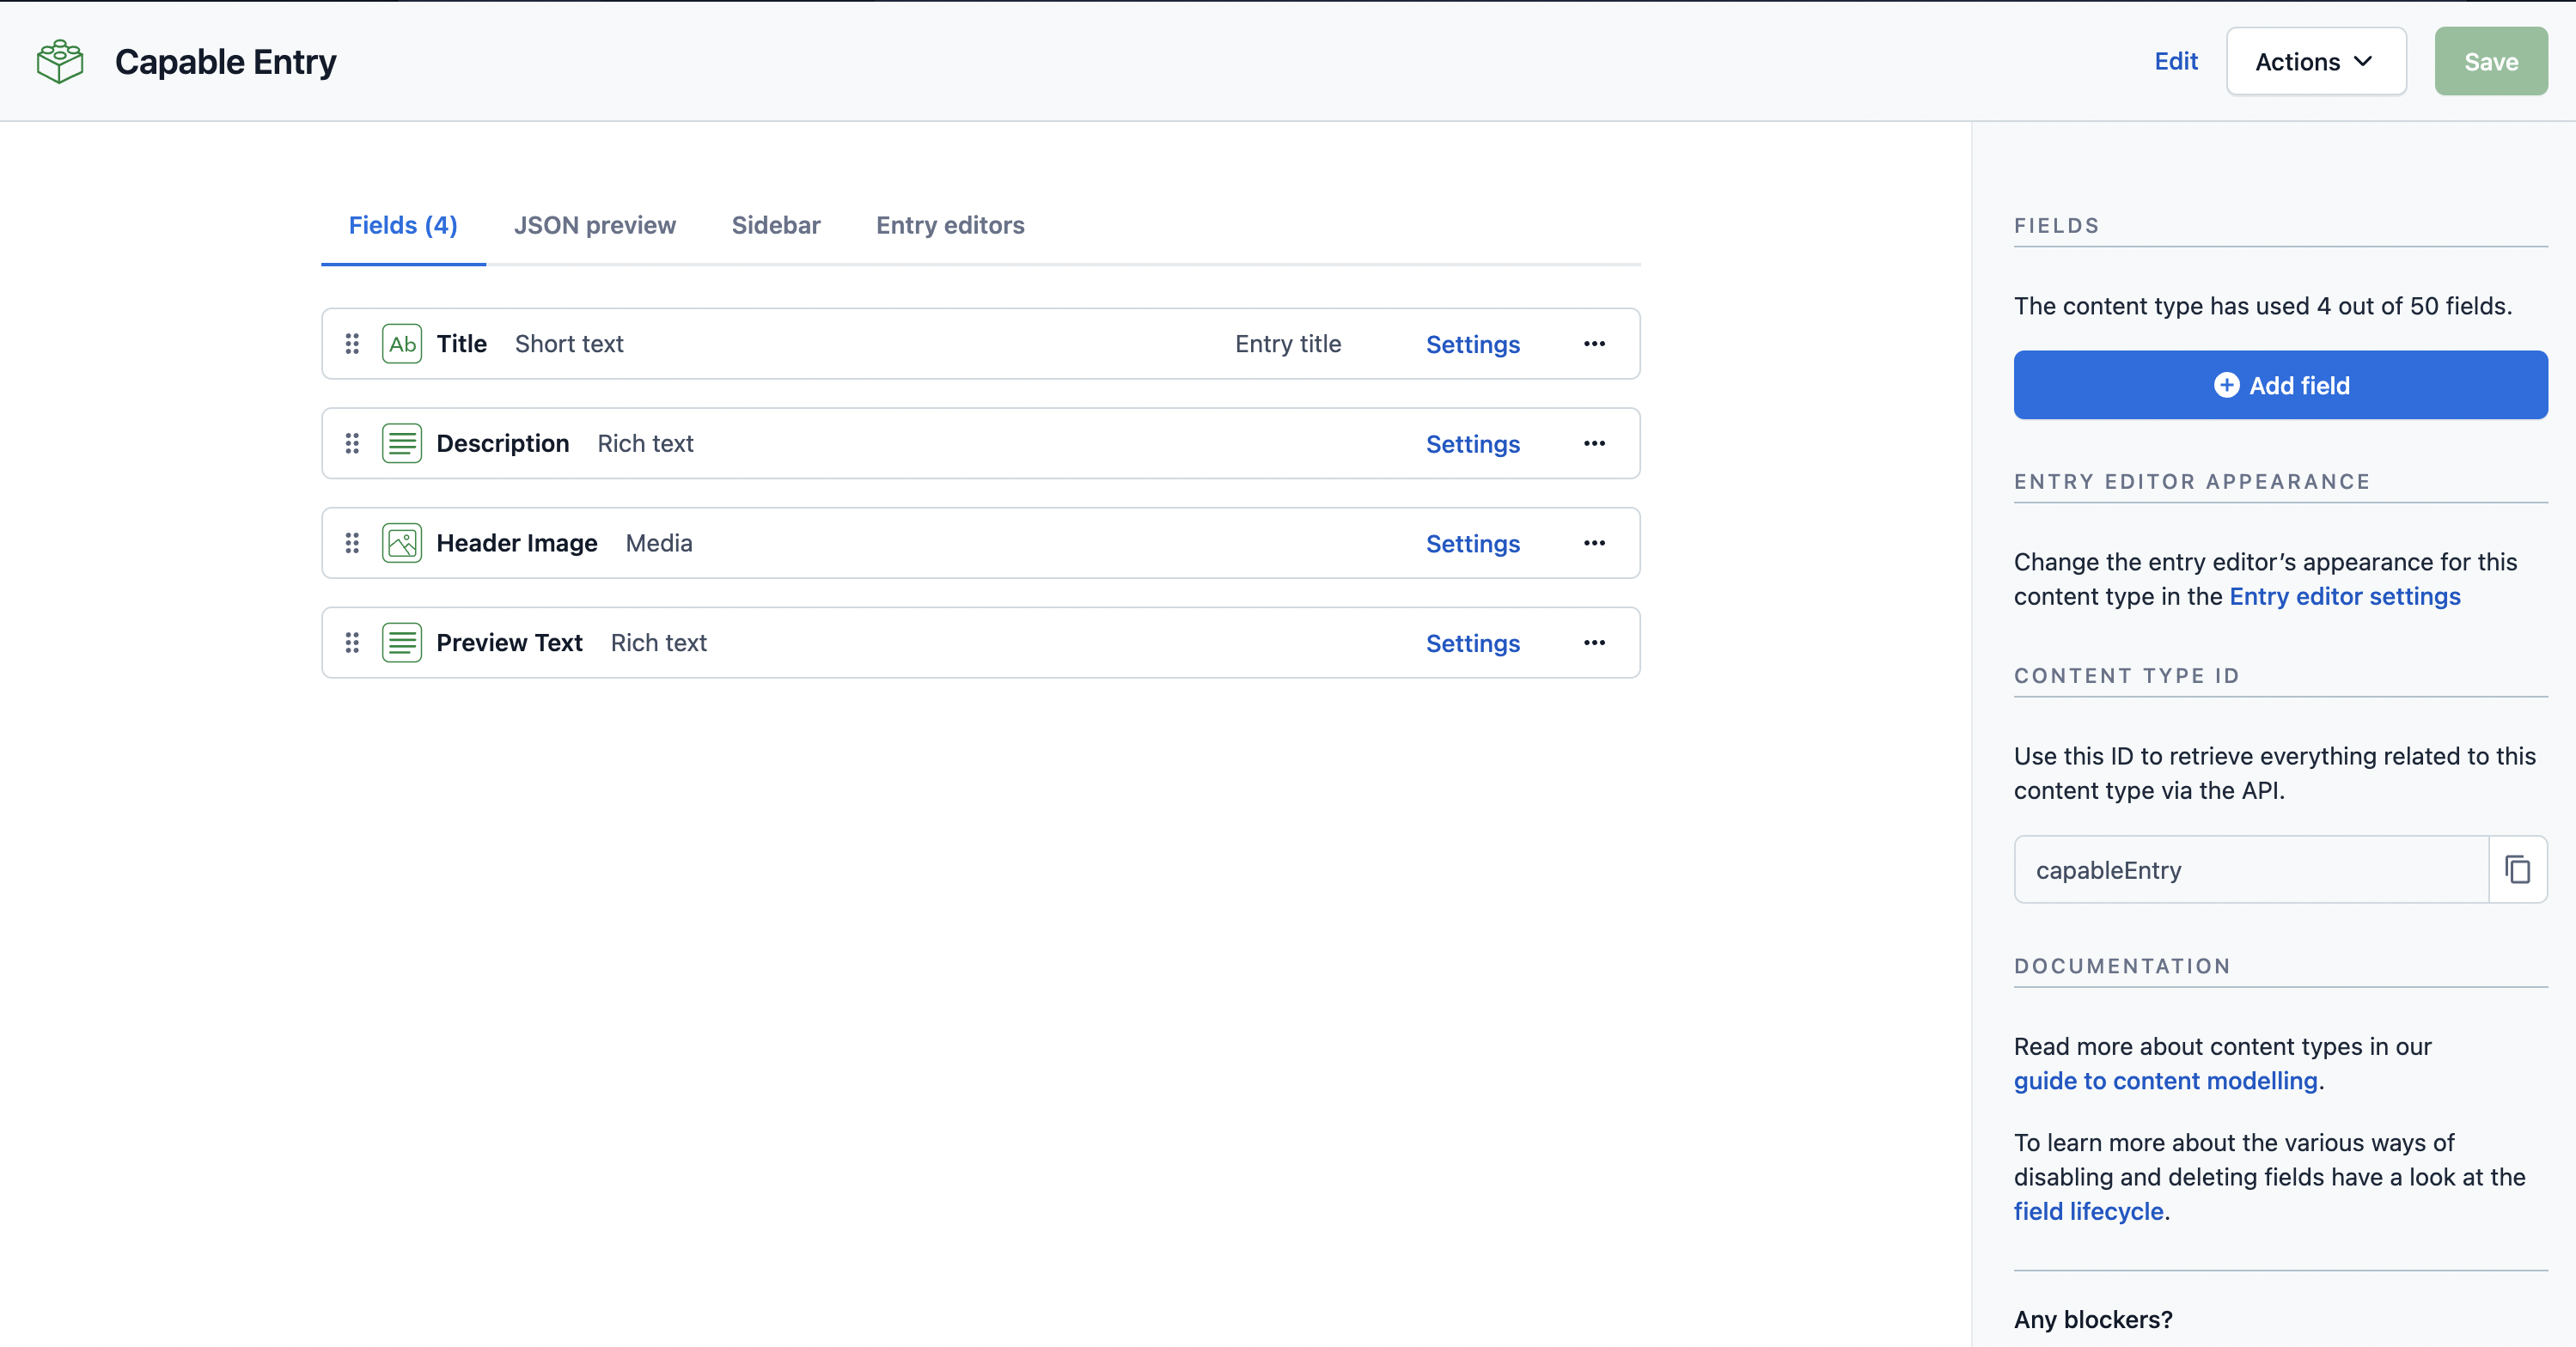2576x1347 pixels.
Task: Click the content type cube icon
Action: click(x=60, y=62)
